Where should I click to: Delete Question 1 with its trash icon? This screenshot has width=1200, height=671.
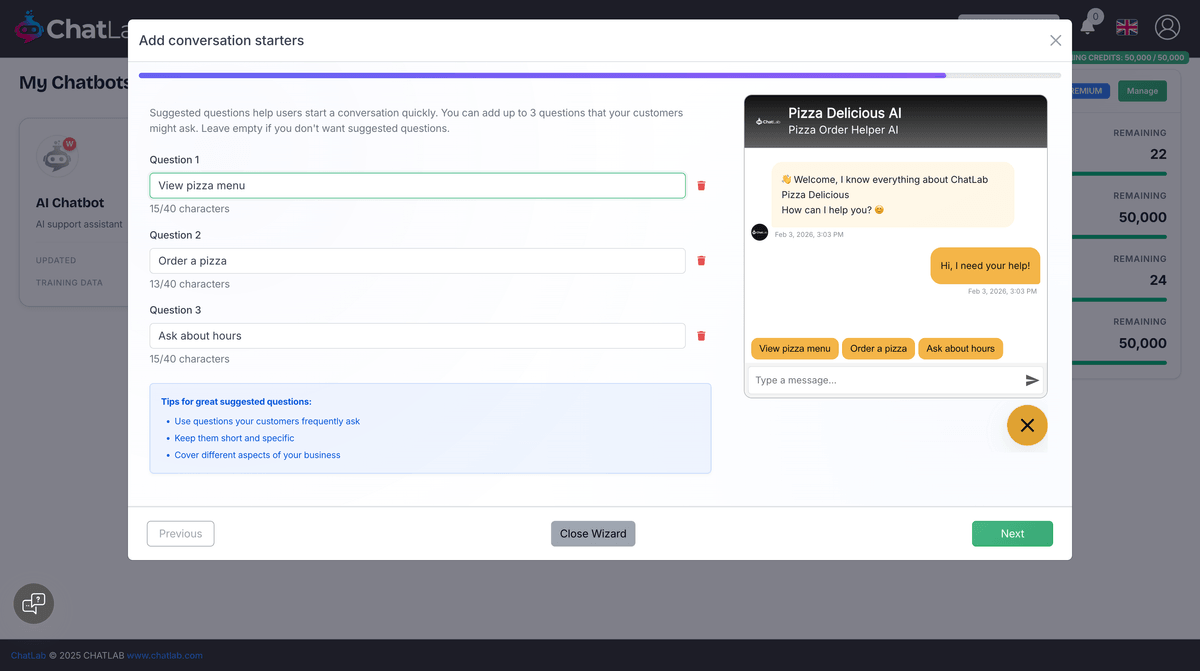(701, 185)
